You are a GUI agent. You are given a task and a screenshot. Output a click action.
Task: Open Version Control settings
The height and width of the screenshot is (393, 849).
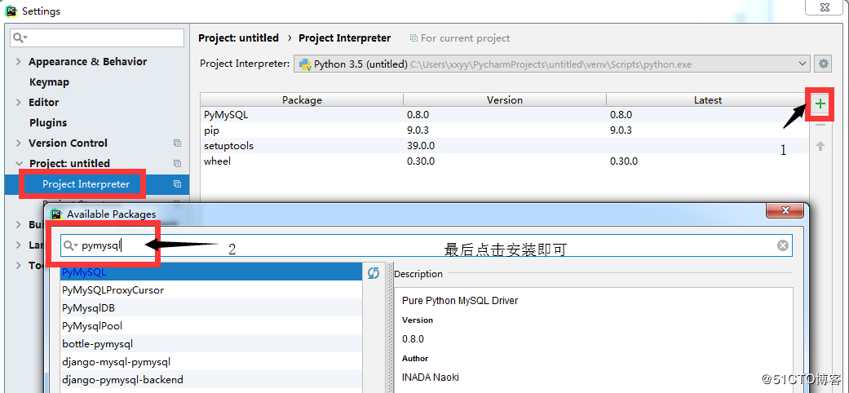coord(68,143)
